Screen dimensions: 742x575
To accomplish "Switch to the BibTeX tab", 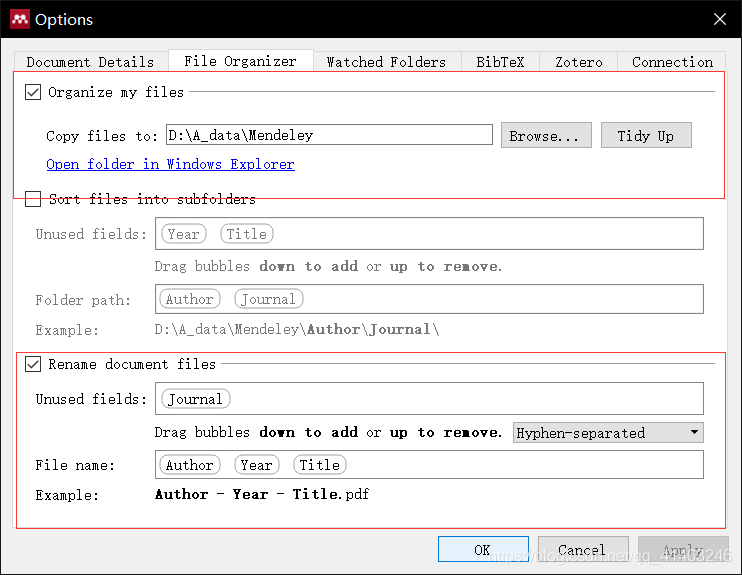I will click(x=500, y=62).
